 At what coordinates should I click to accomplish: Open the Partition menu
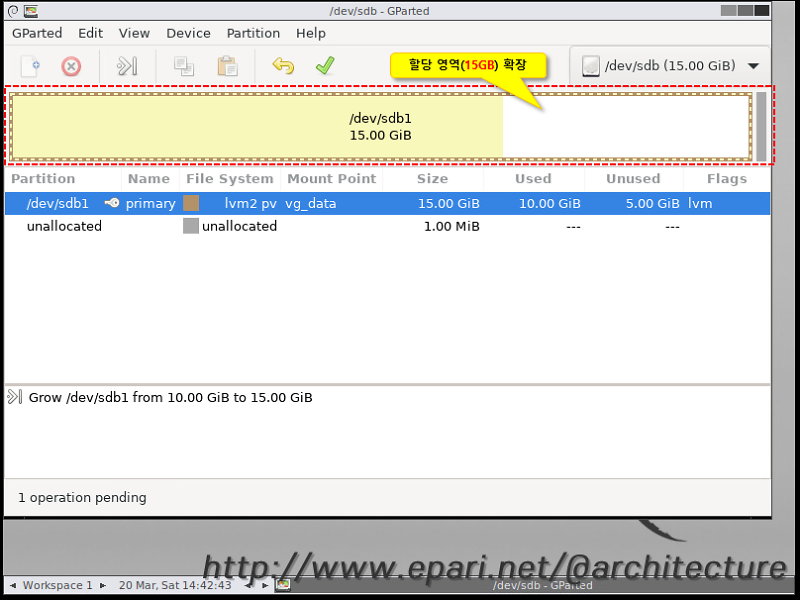(253, 33)
